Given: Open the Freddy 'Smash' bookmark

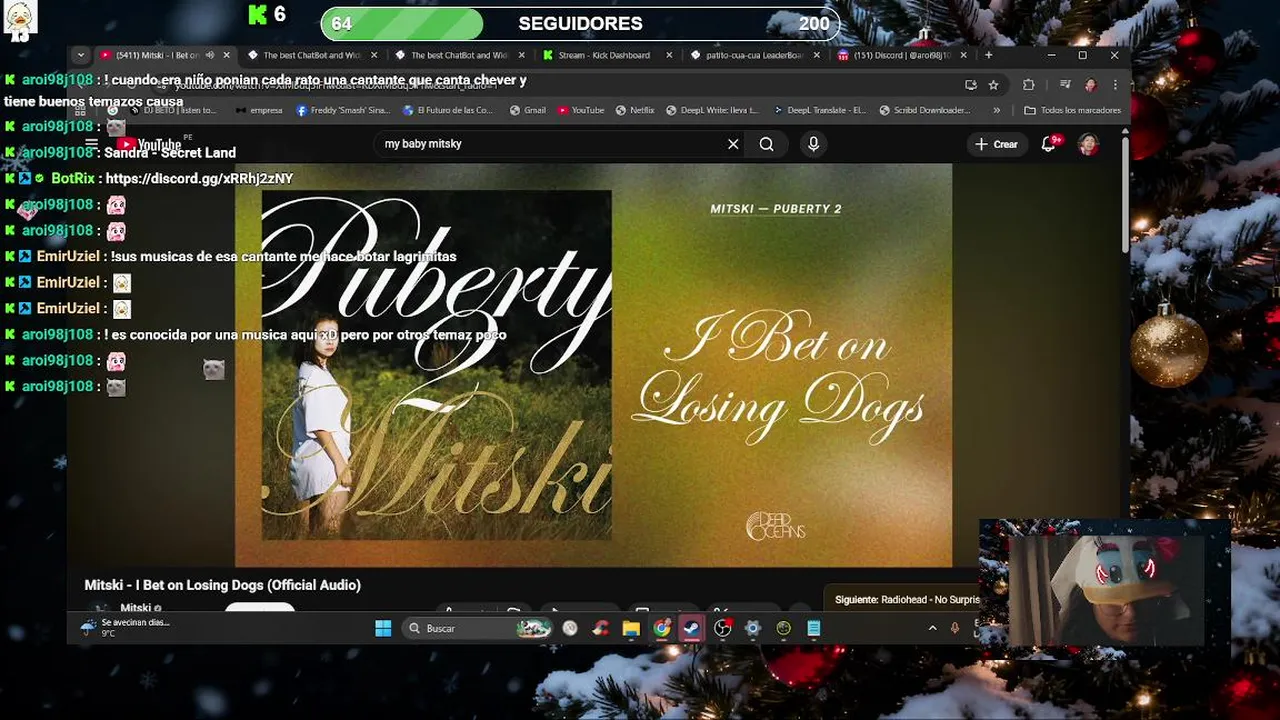Looking at the screenshot, I should (x=343, y=110).
